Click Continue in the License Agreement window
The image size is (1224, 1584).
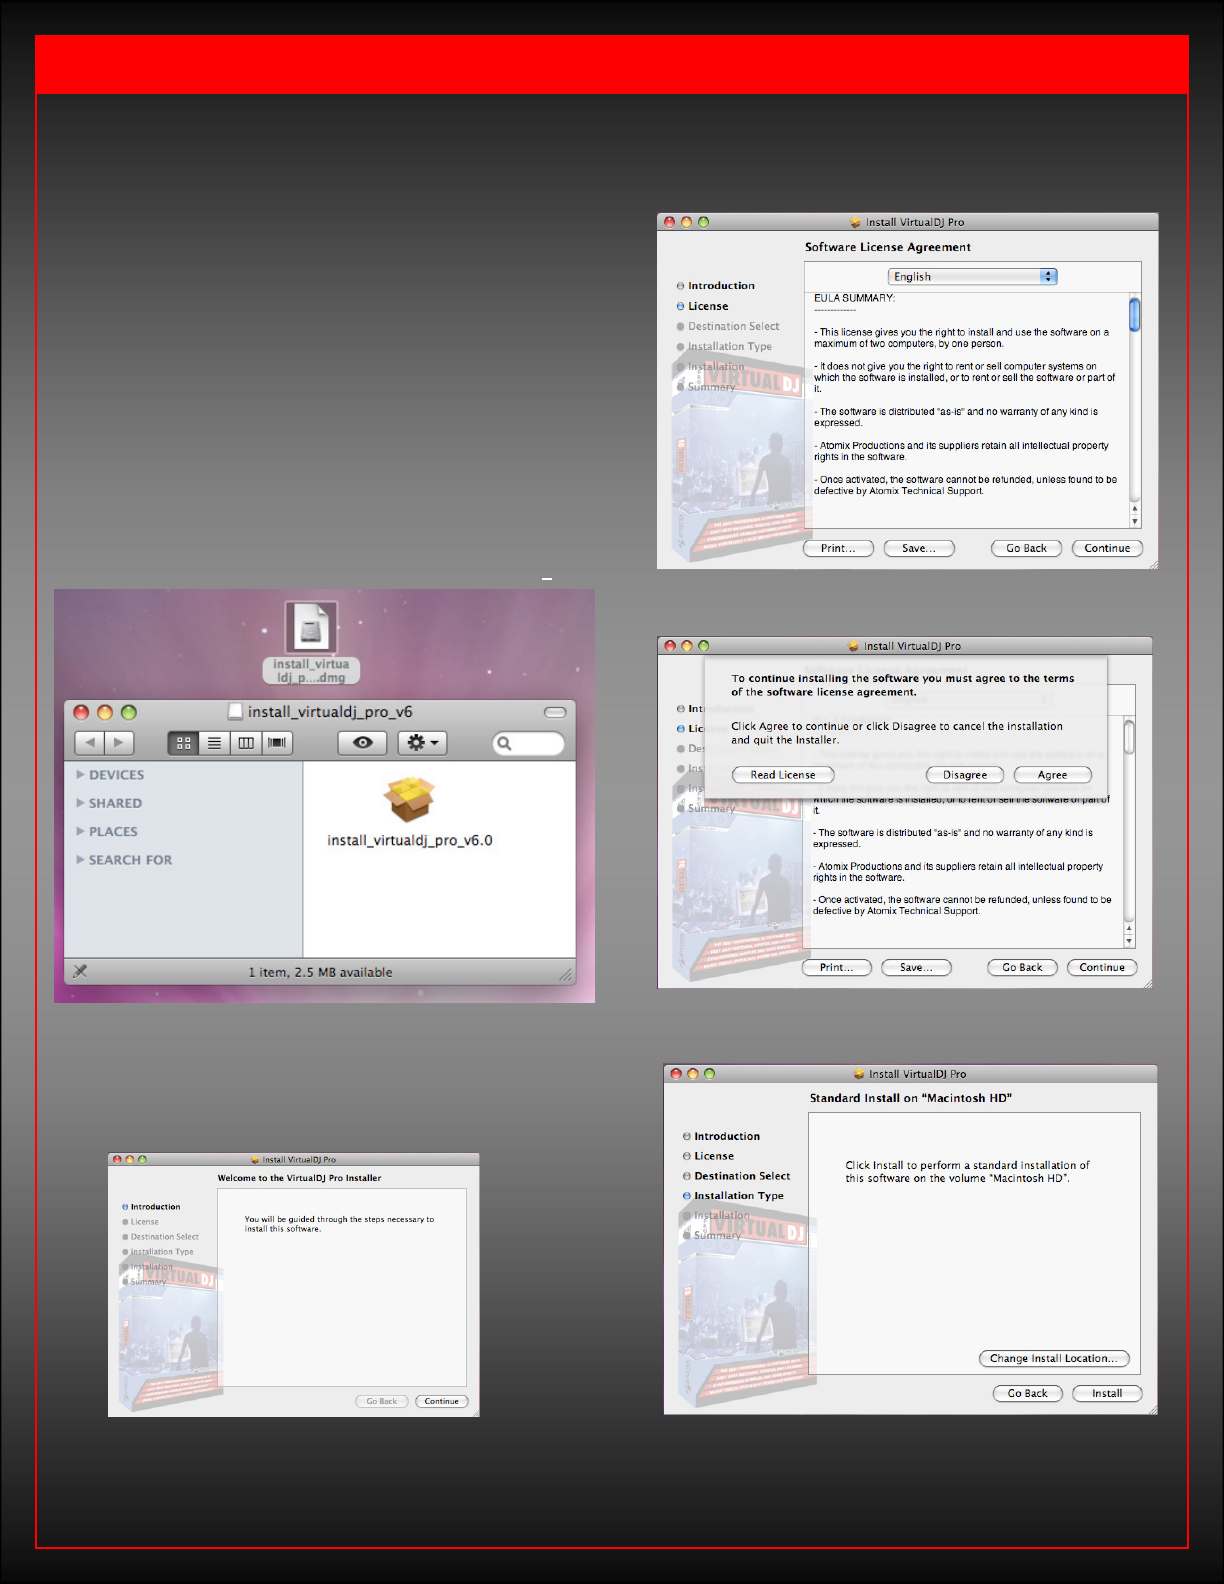click(x=1107, y=548)
